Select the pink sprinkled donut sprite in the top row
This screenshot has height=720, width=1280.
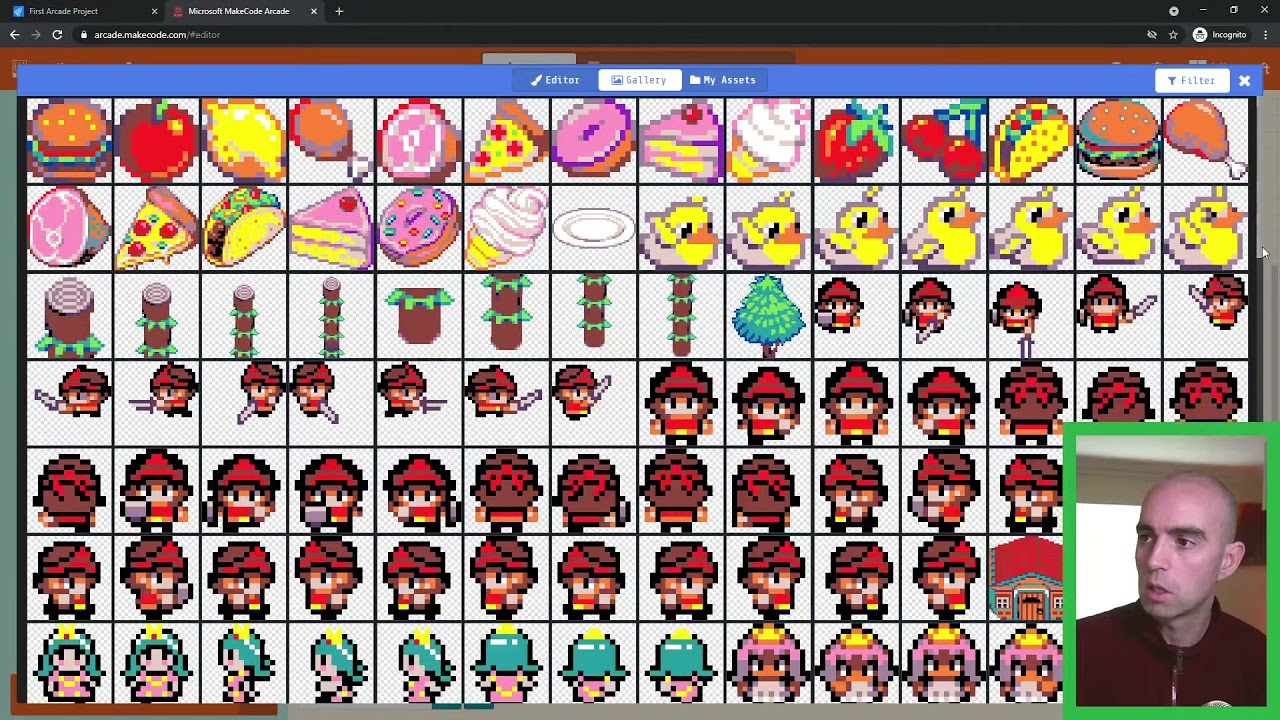(594, 140)
